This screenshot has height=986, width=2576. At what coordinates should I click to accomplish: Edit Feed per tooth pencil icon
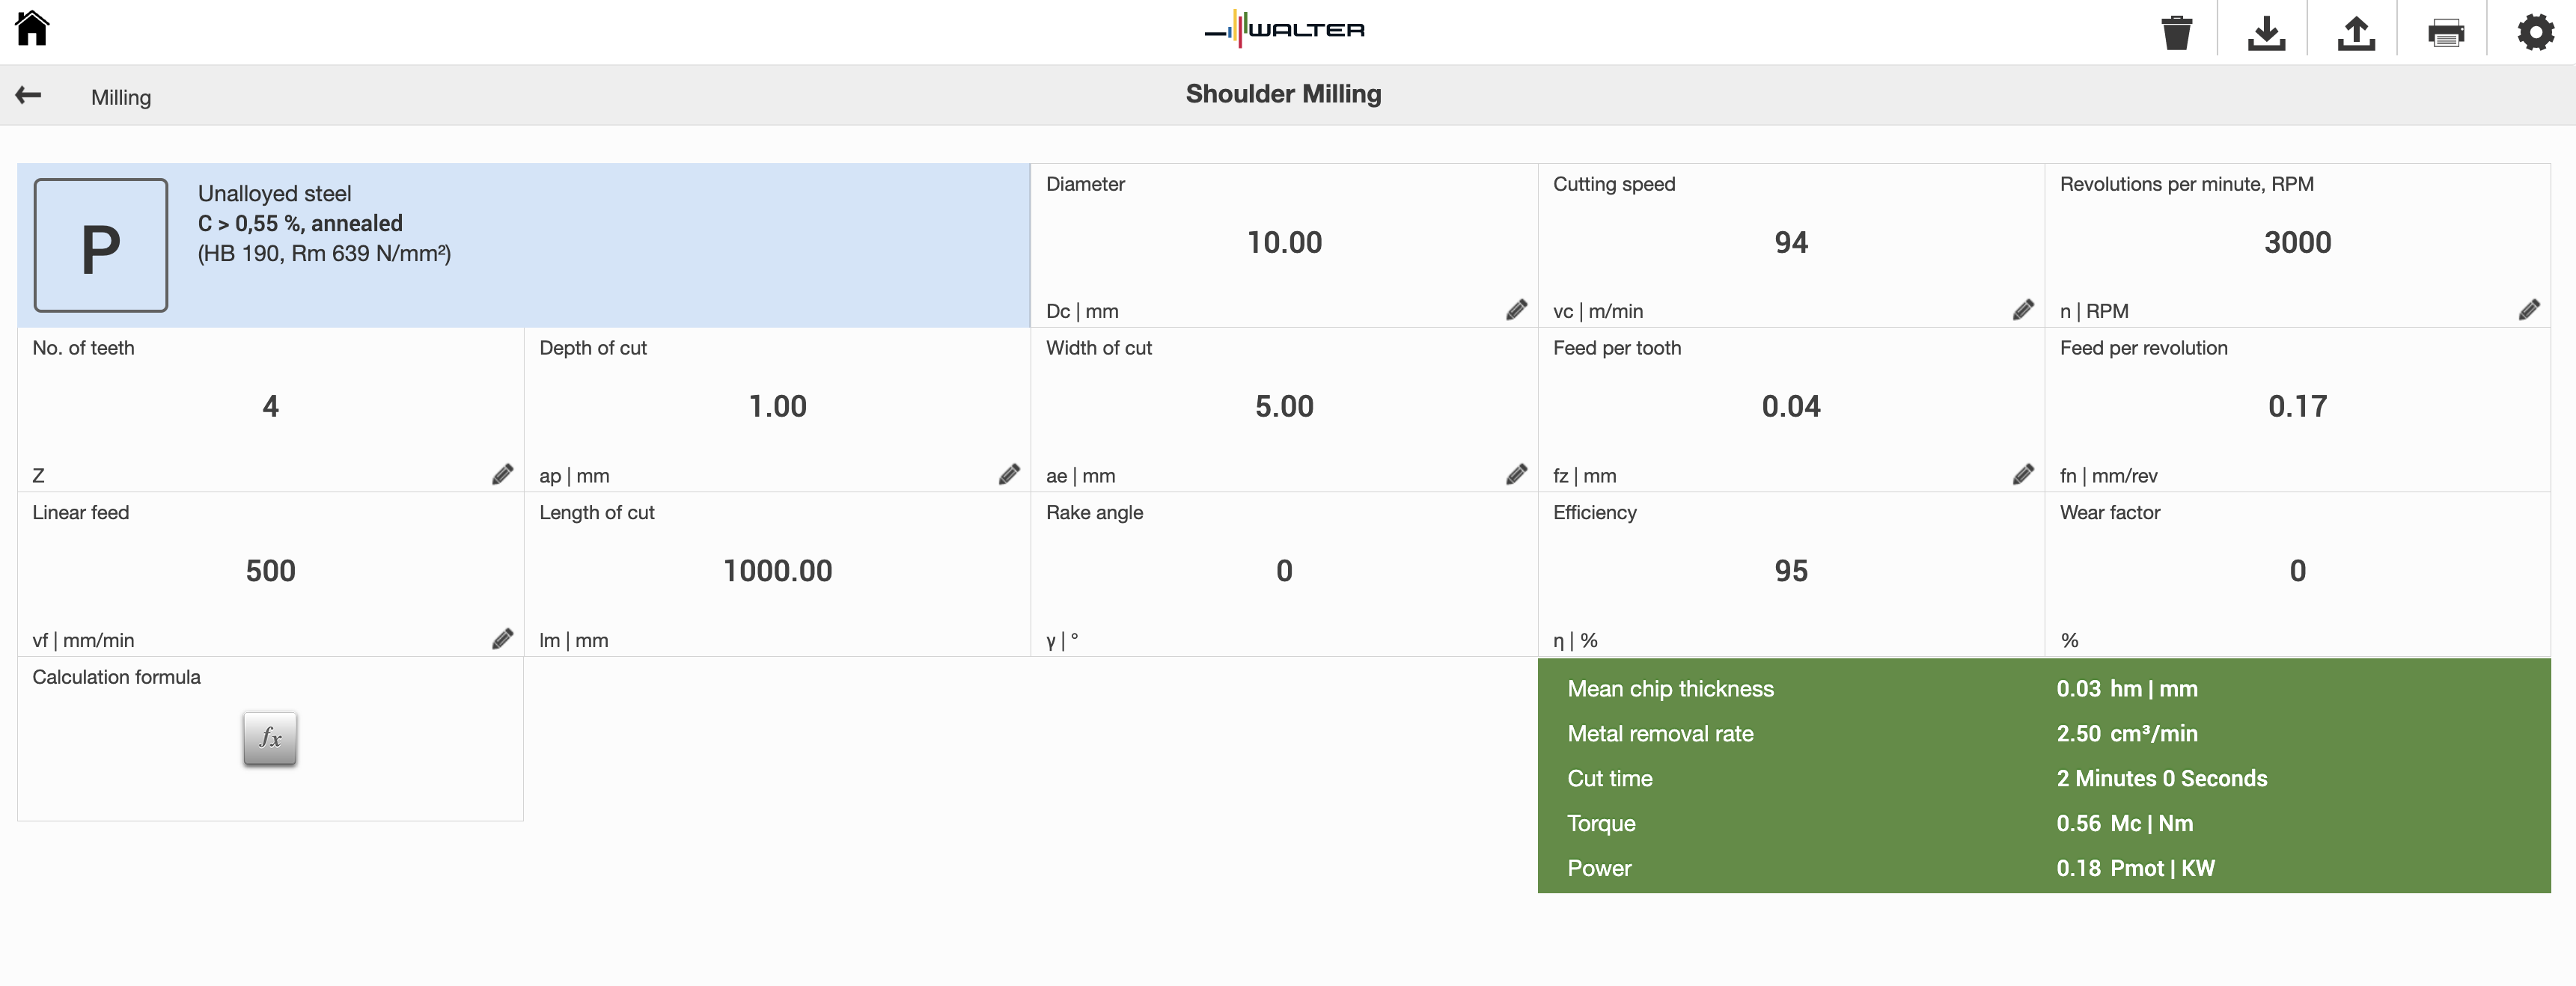click(2023, 474)
